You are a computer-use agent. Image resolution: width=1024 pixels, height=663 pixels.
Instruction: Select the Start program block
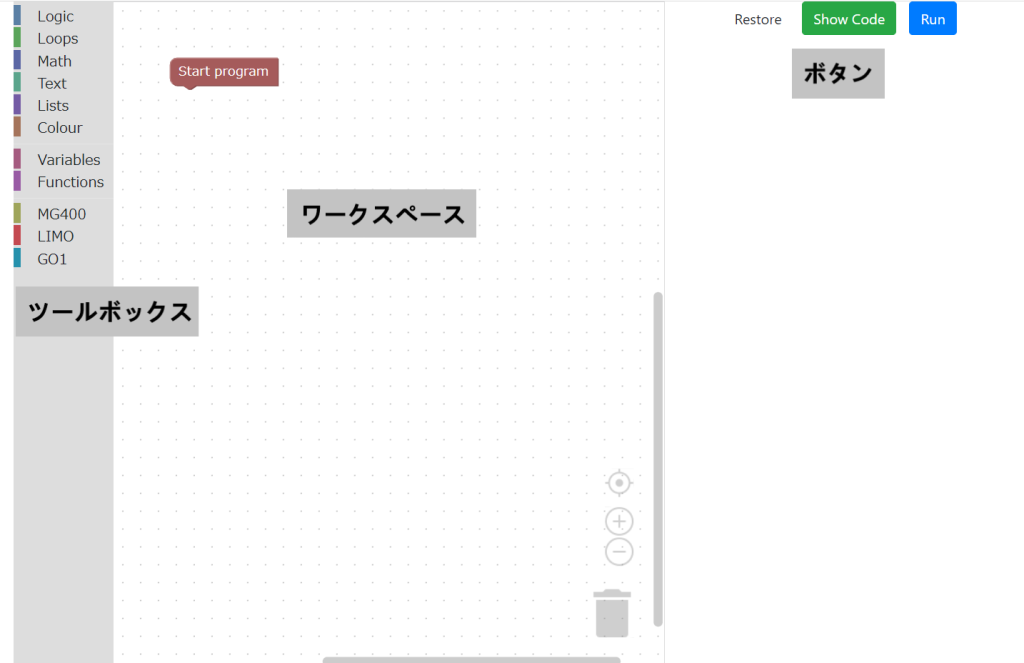click(x=223, y=71)
